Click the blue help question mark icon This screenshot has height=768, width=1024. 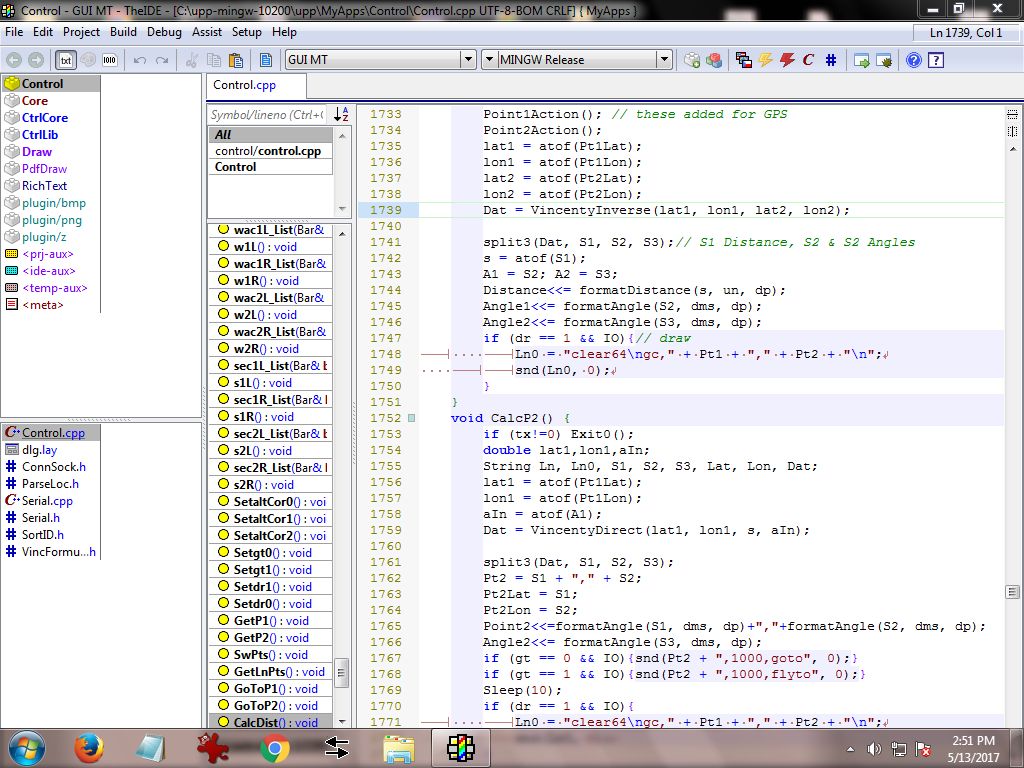pos(913,60)
